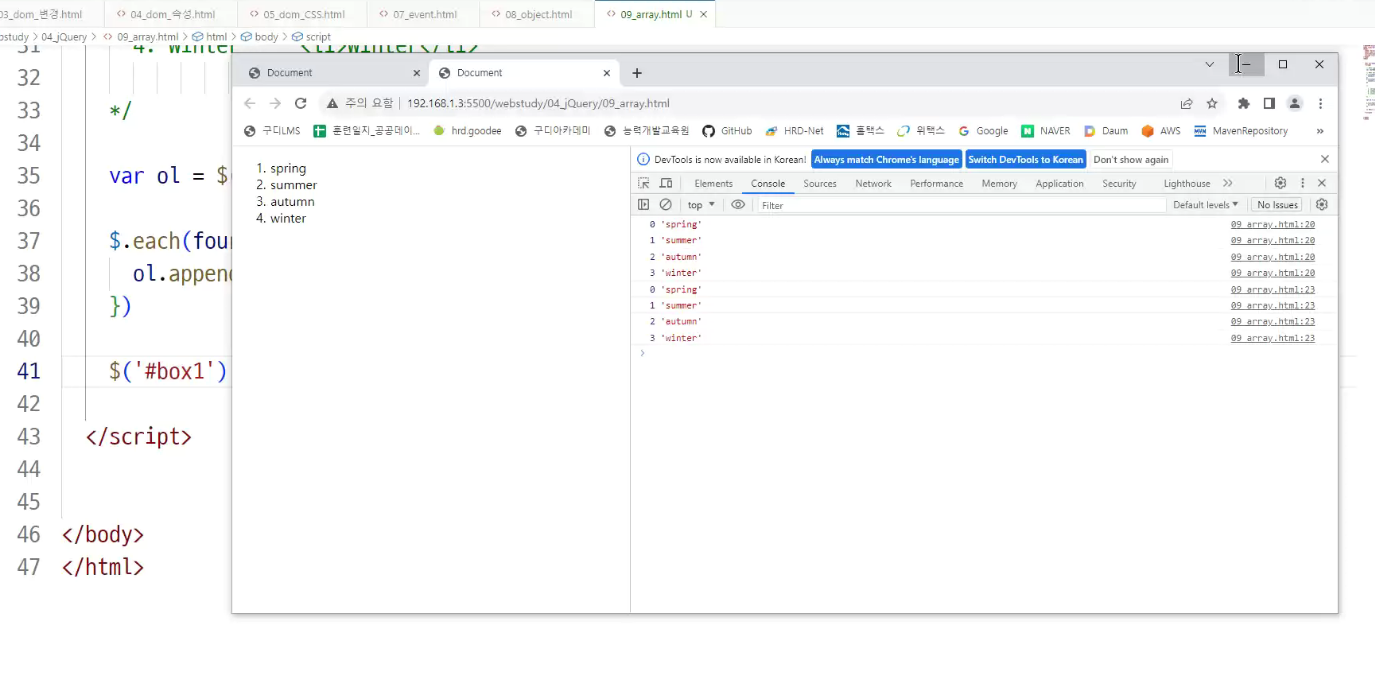This screenshot has width=1375, height=693.
Task: Open 07_event.html tab in editor
Action: tap(424, 15)
